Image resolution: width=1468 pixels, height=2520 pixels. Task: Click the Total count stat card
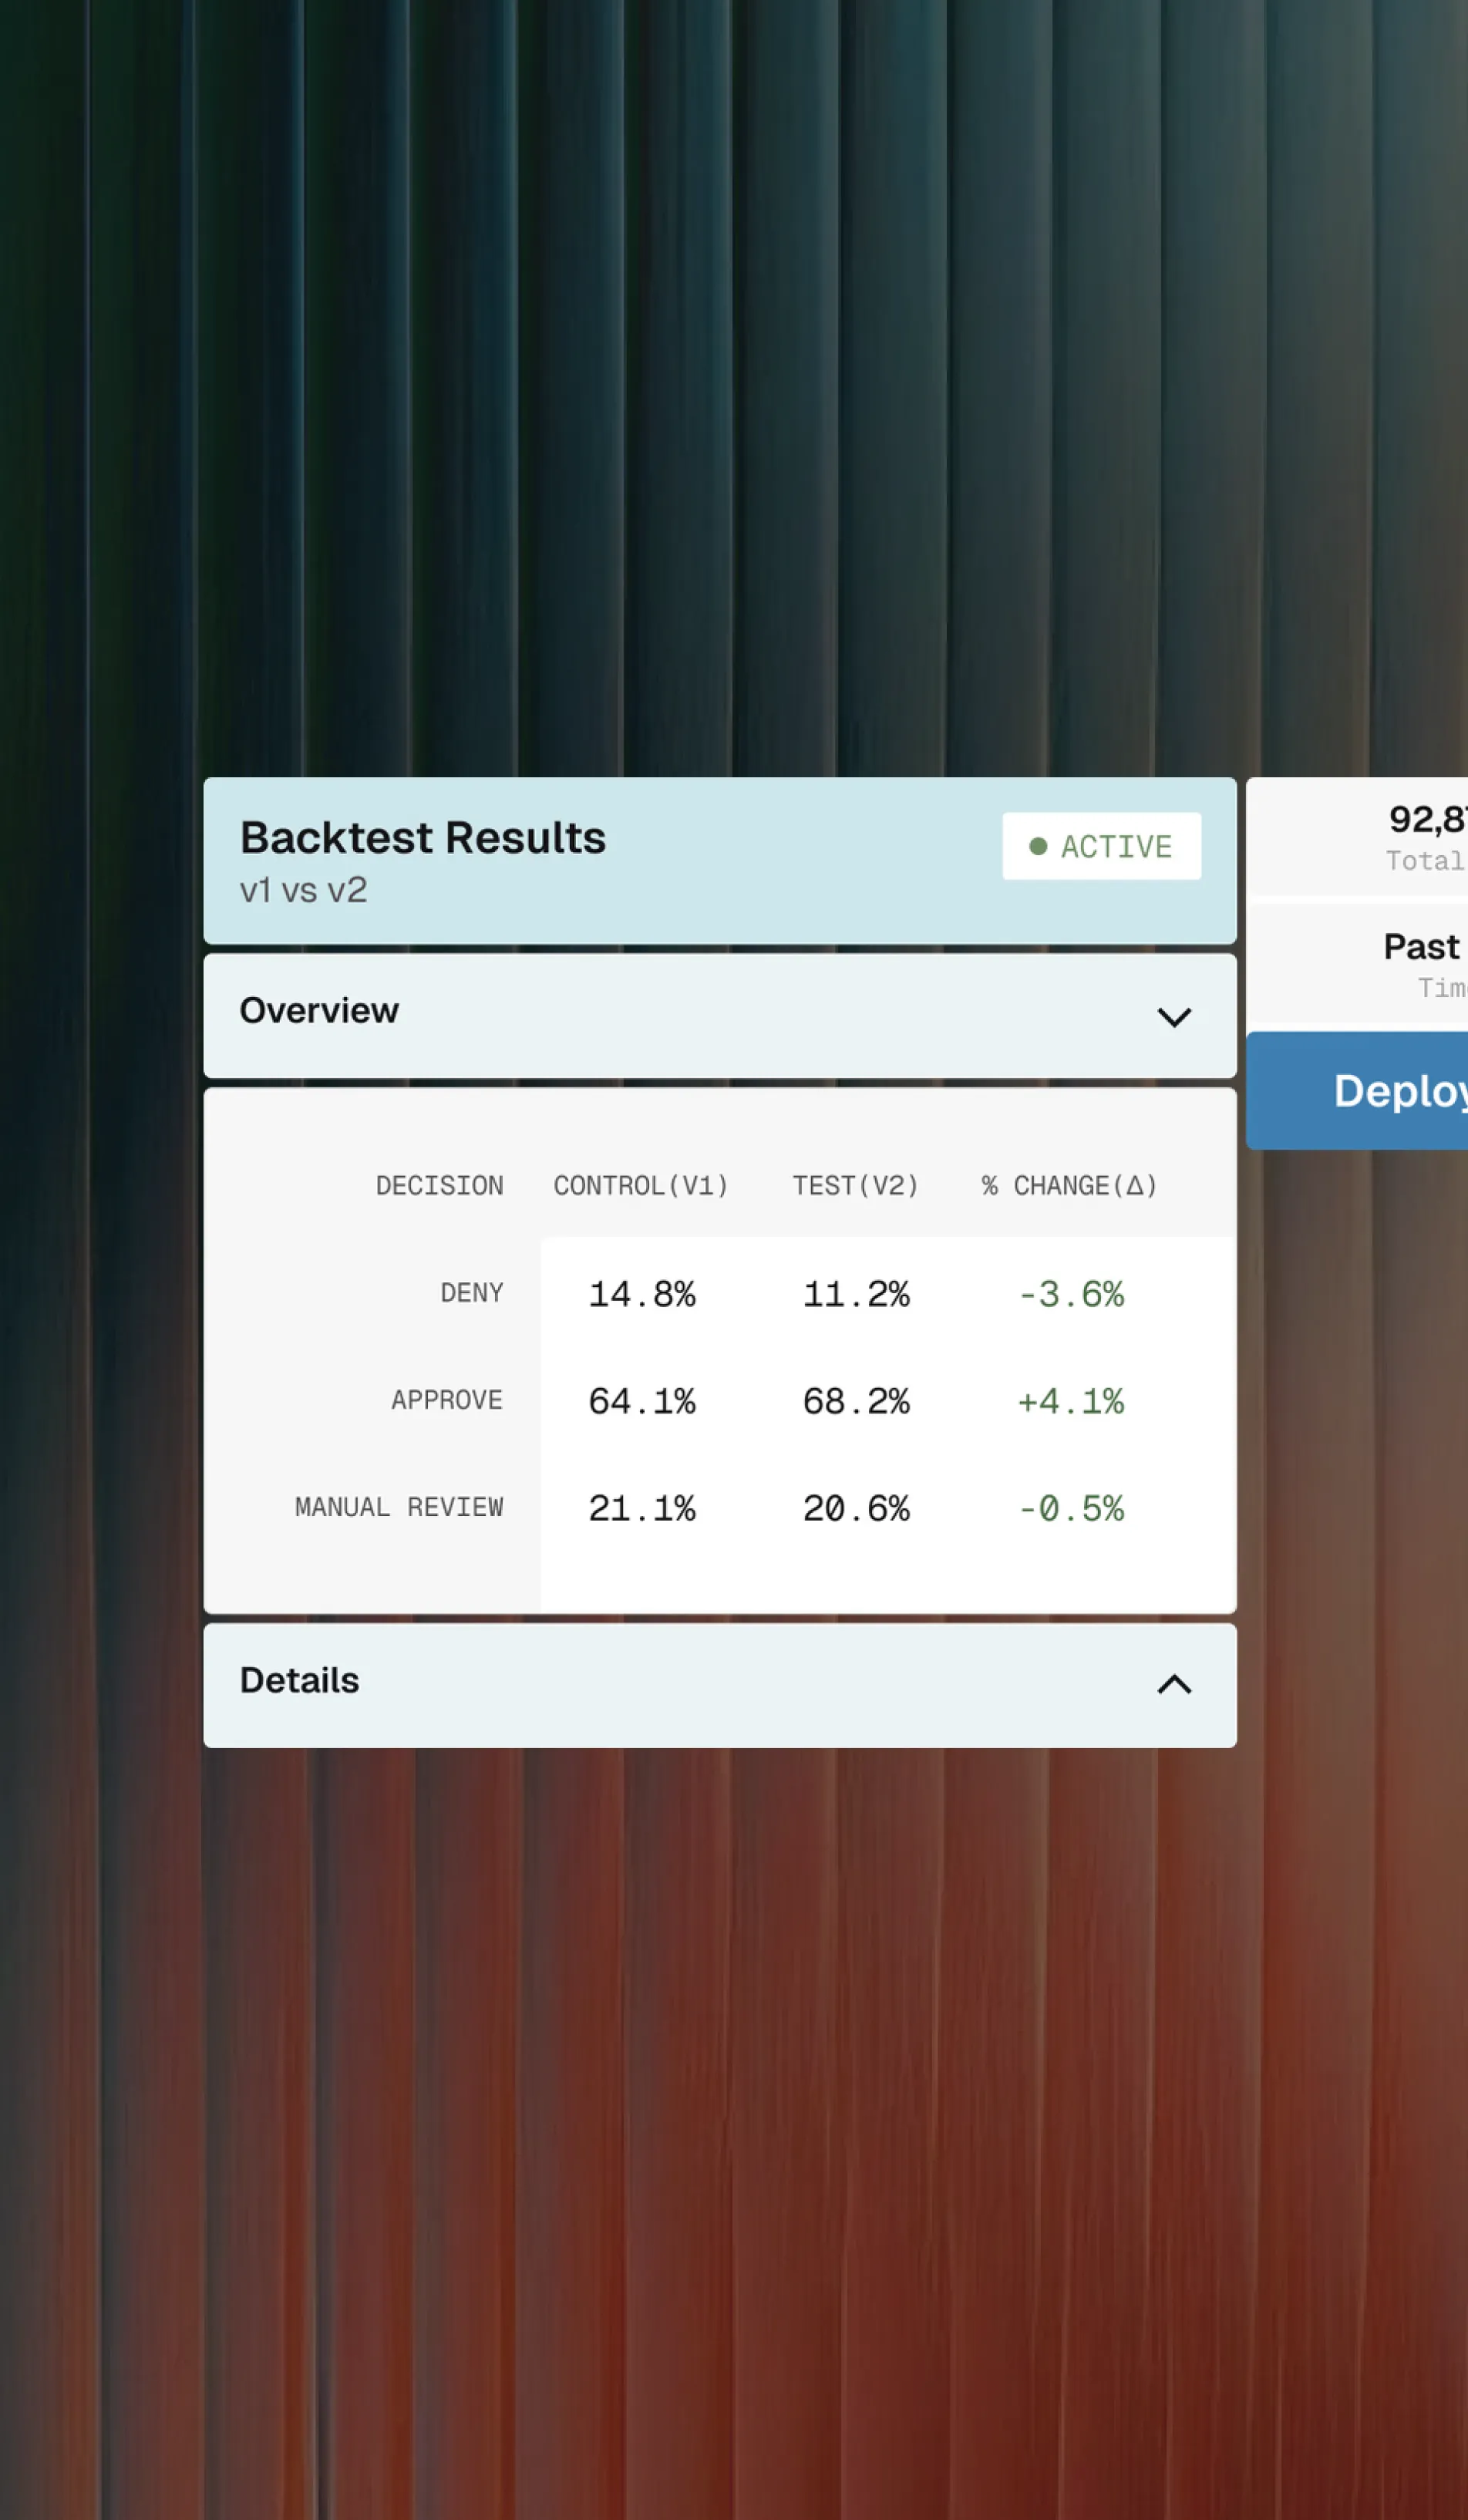(x=1357, y=836)
